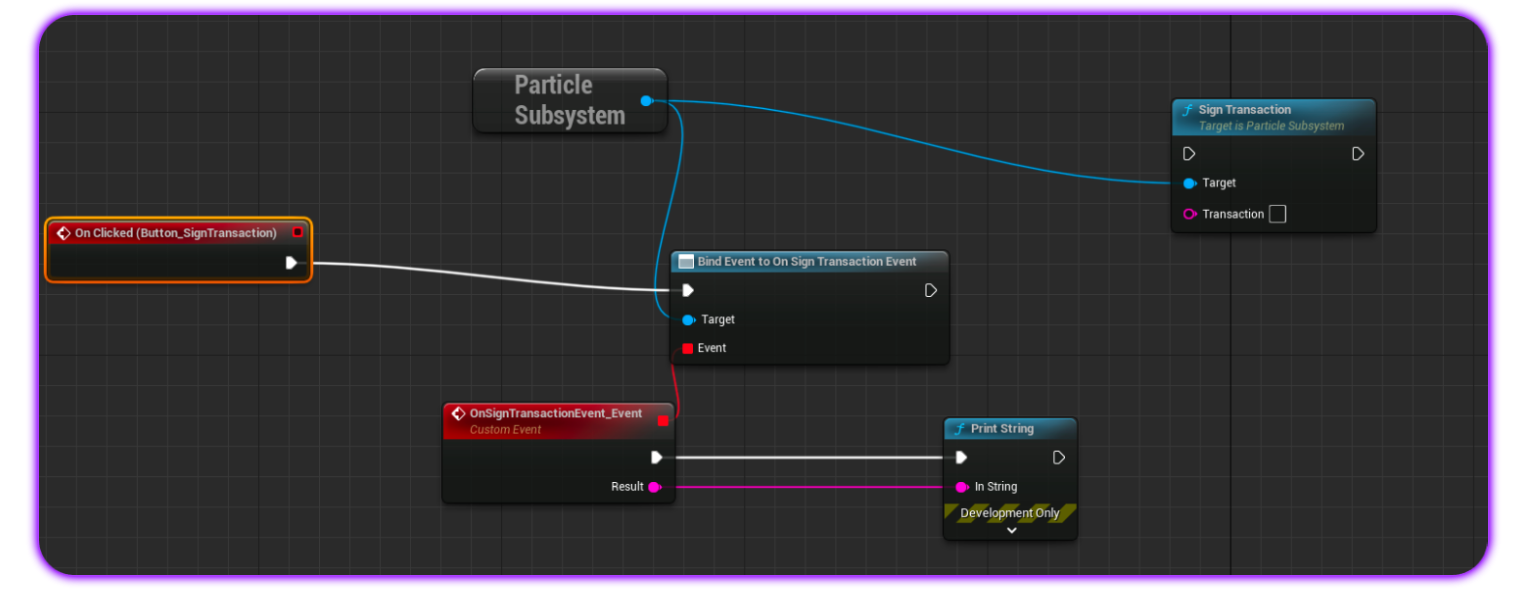Click Bind Event node's execution output pin
The image size is (1526, 590).
(930, 290)
